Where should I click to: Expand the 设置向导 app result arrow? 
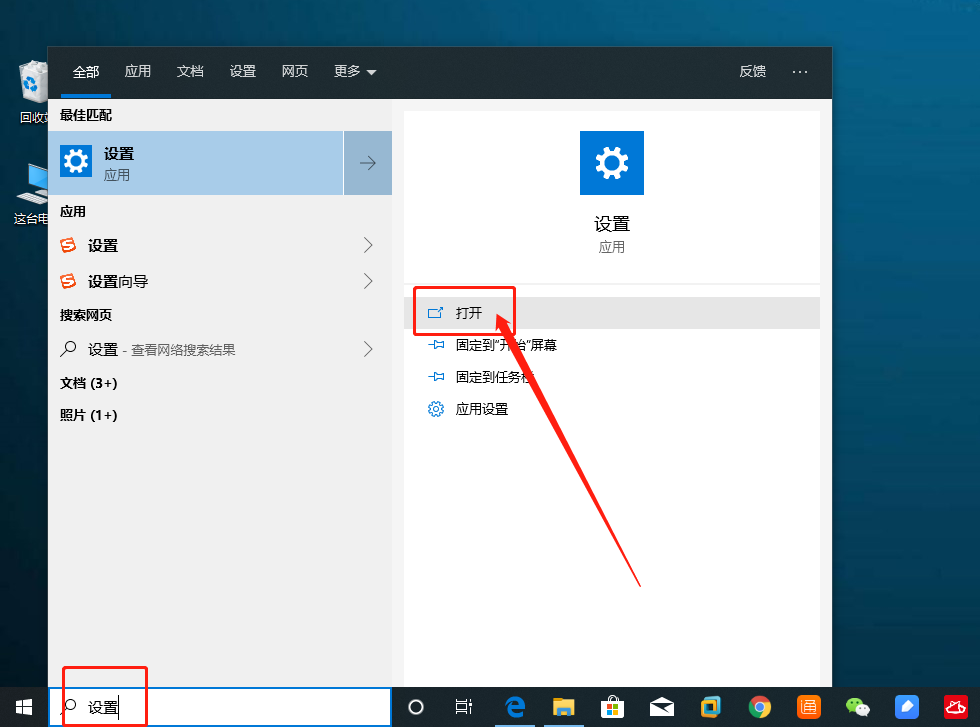tap(368, 281)
